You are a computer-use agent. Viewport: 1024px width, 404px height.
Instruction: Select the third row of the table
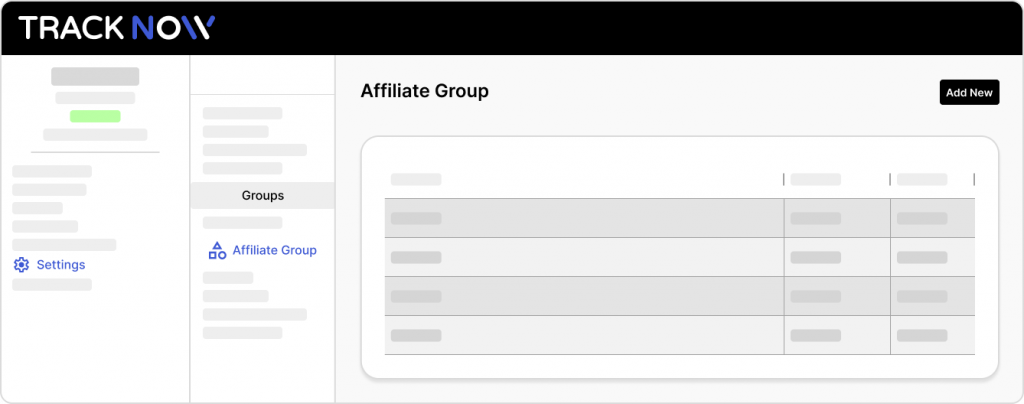(680, 296)
